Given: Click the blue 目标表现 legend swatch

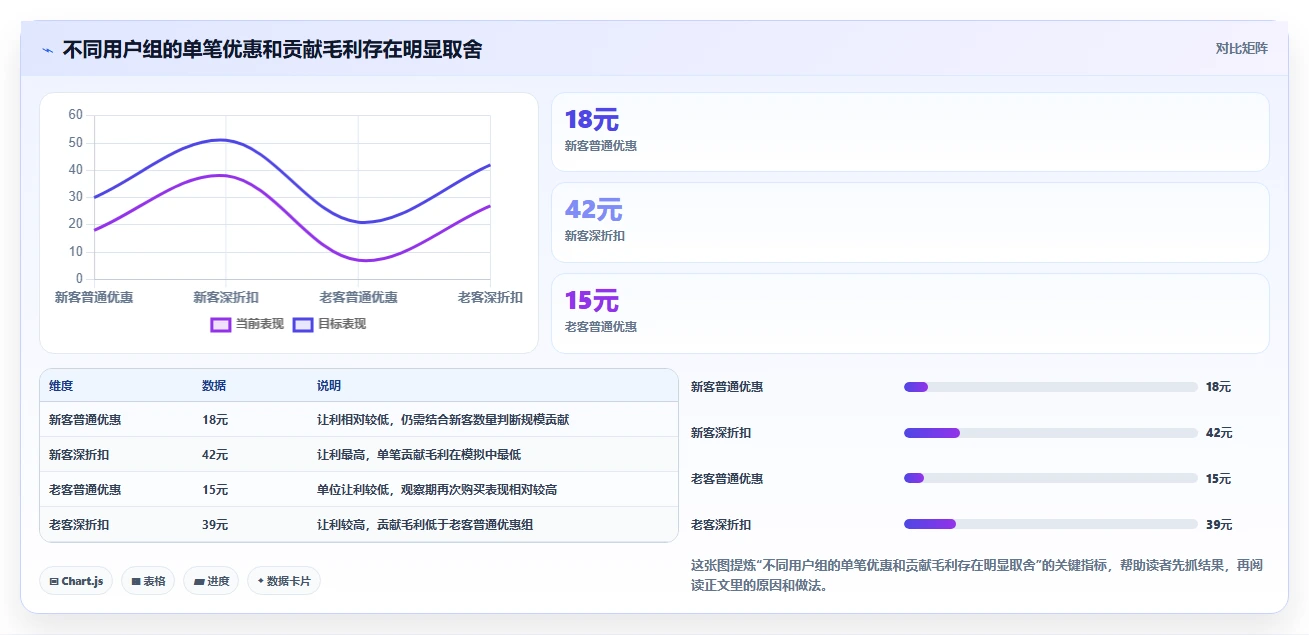Looking at the screenshot, I should point(303,324).
